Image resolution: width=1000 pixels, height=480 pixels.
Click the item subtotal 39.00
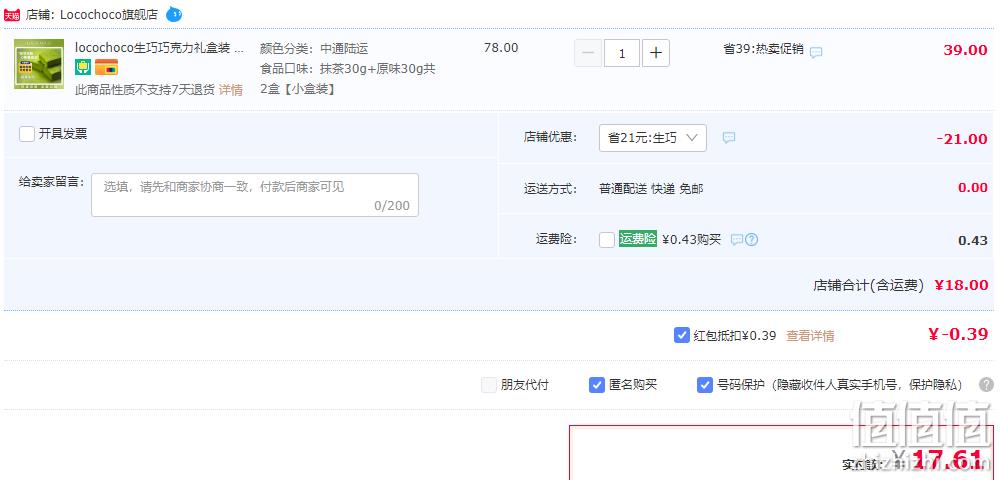click(965, 50)
